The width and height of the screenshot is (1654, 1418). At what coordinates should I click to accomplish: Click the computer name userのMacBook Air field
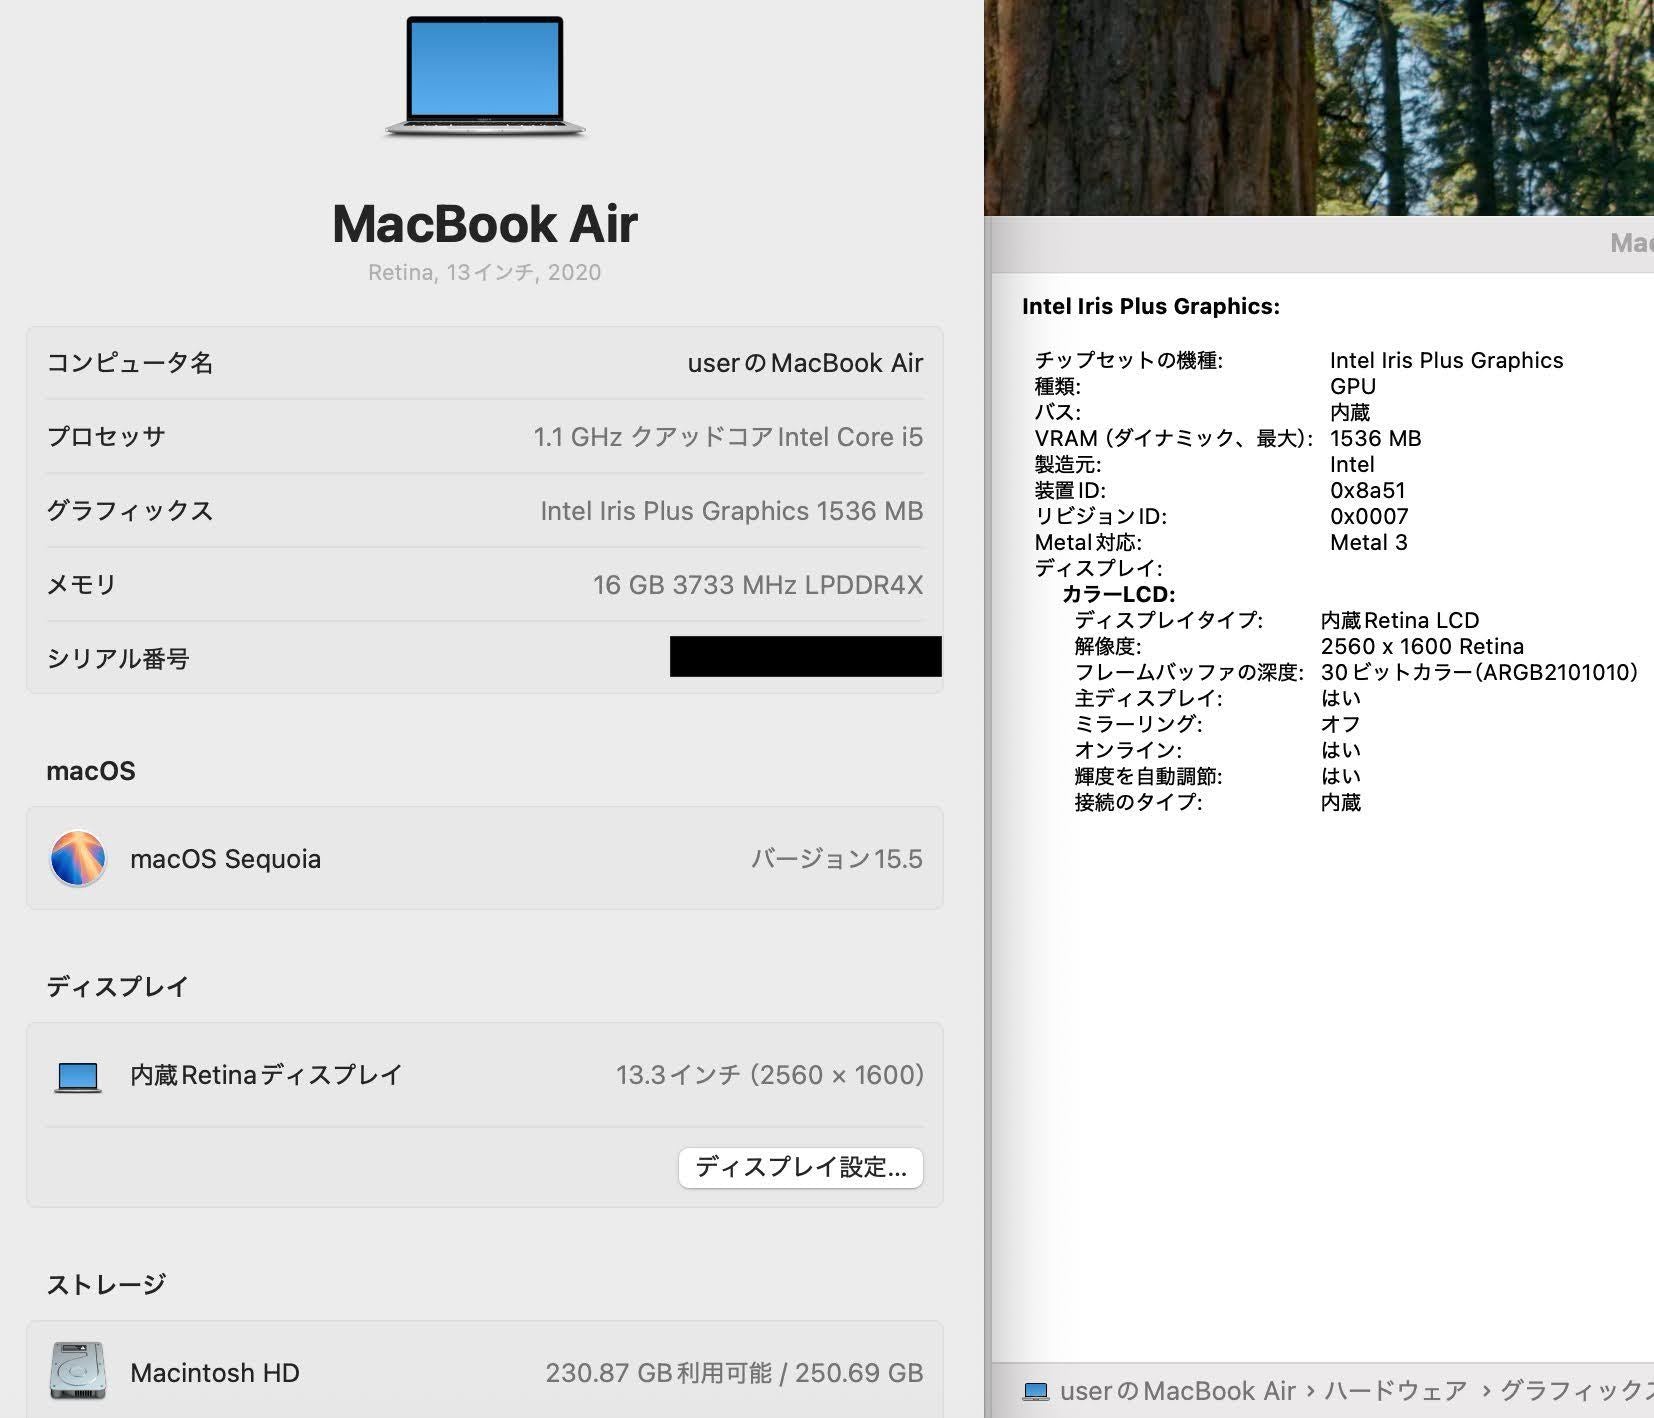(804, 363)
